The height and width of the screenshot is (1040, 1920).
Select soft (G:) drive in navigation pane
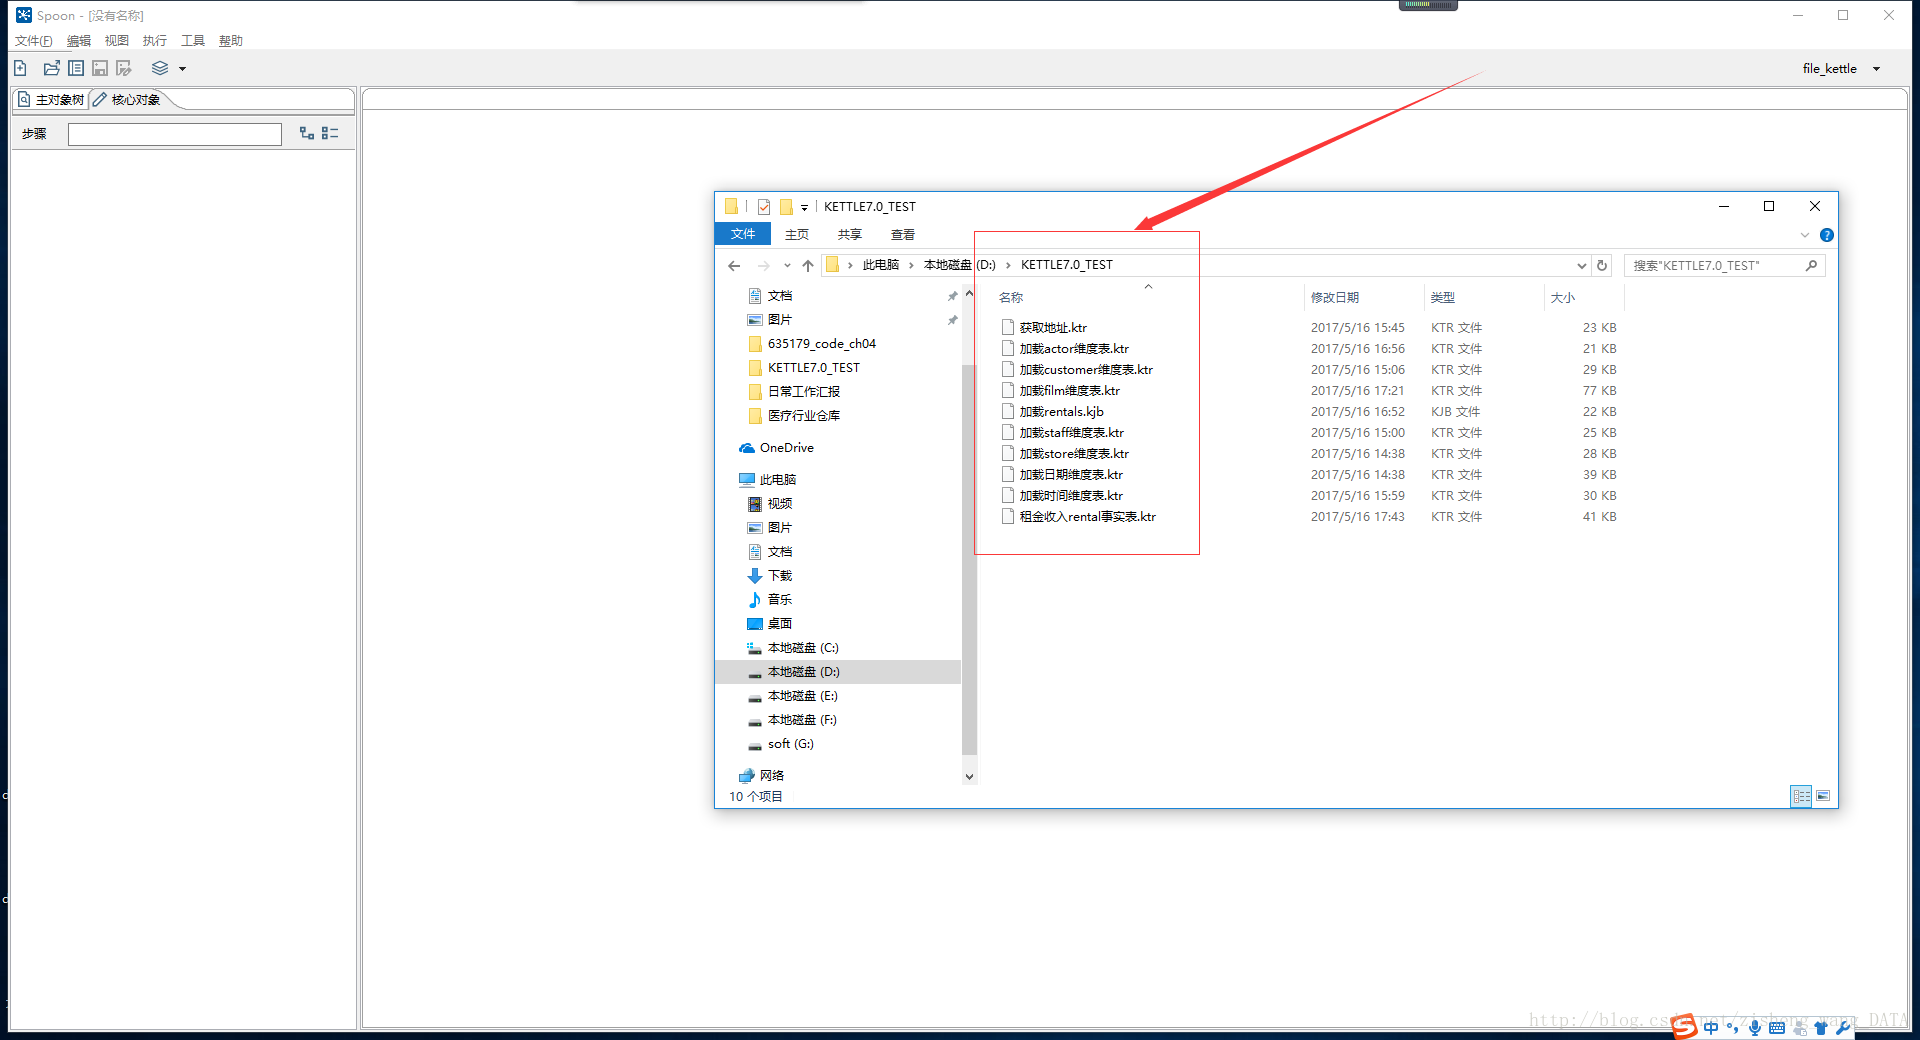pos(790,744)
